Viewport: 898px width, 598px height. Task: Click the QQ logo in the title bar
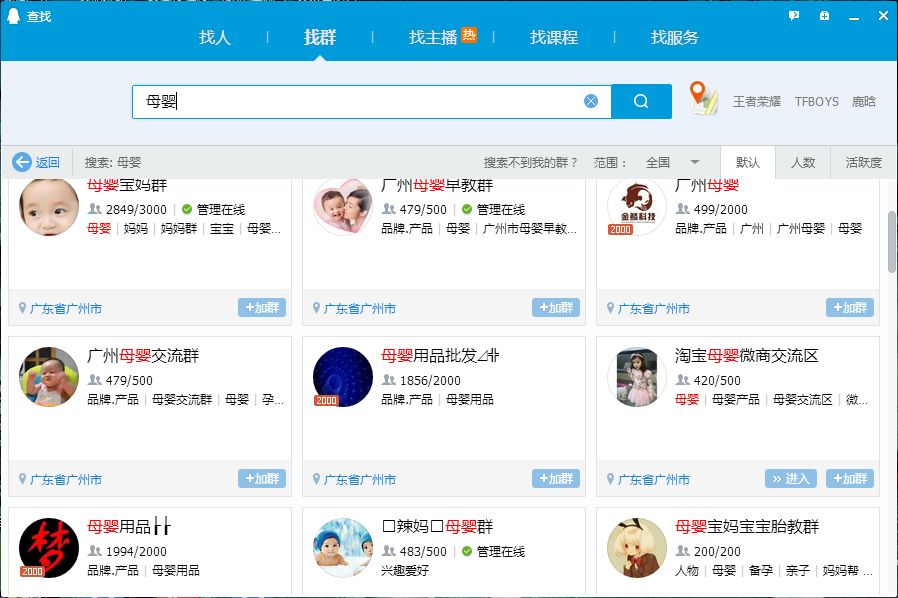pyautogui.click(x=12, y=14)
